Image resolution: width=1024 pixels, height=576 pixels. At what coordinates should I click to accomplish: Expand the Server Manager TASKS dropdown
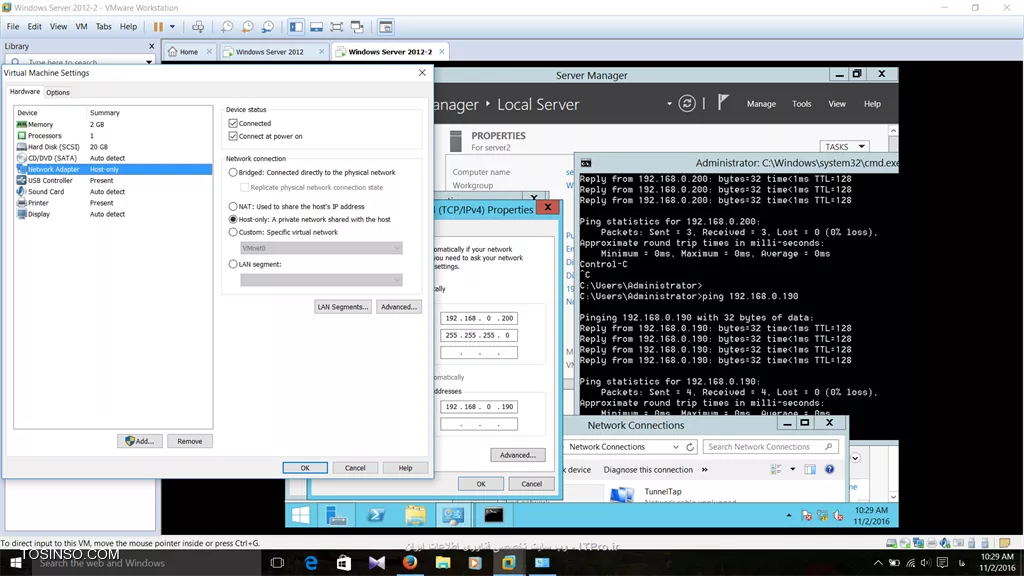[x=844, y=146]
